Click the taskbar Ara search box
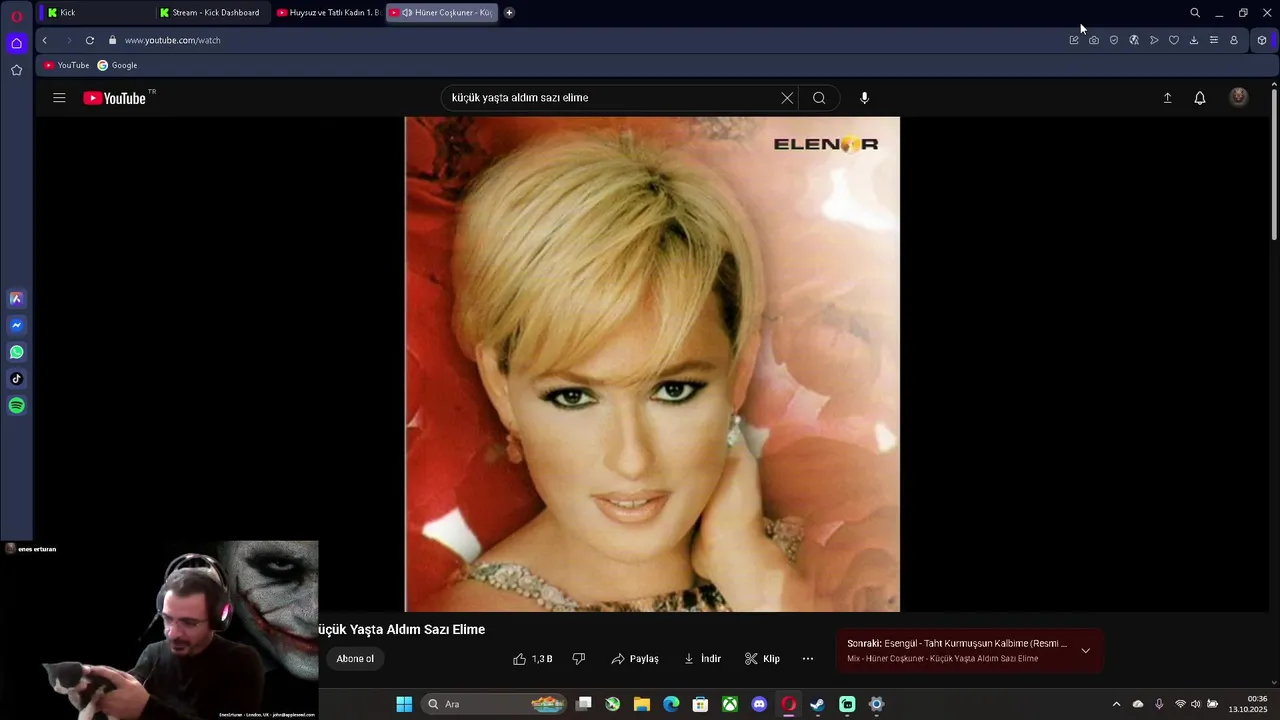Screen dimensions: 1280x720 click(495, 704)
